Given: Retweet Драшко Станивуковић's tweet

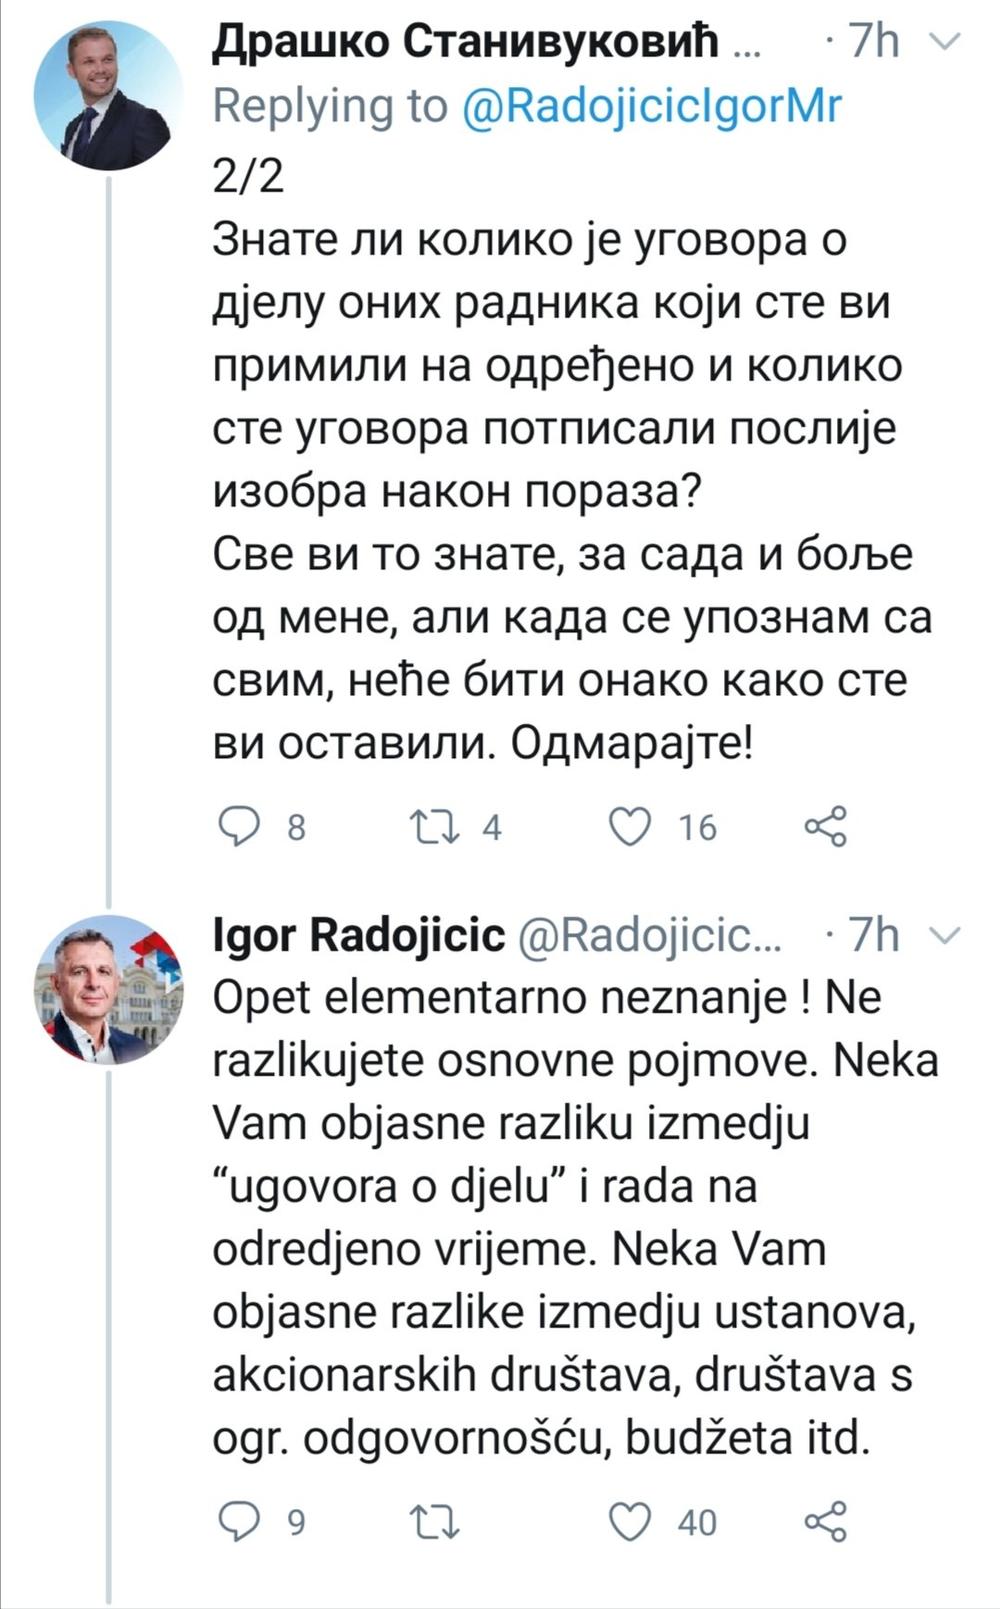Looking at the screenshot, I should click(x=436, y=827).
